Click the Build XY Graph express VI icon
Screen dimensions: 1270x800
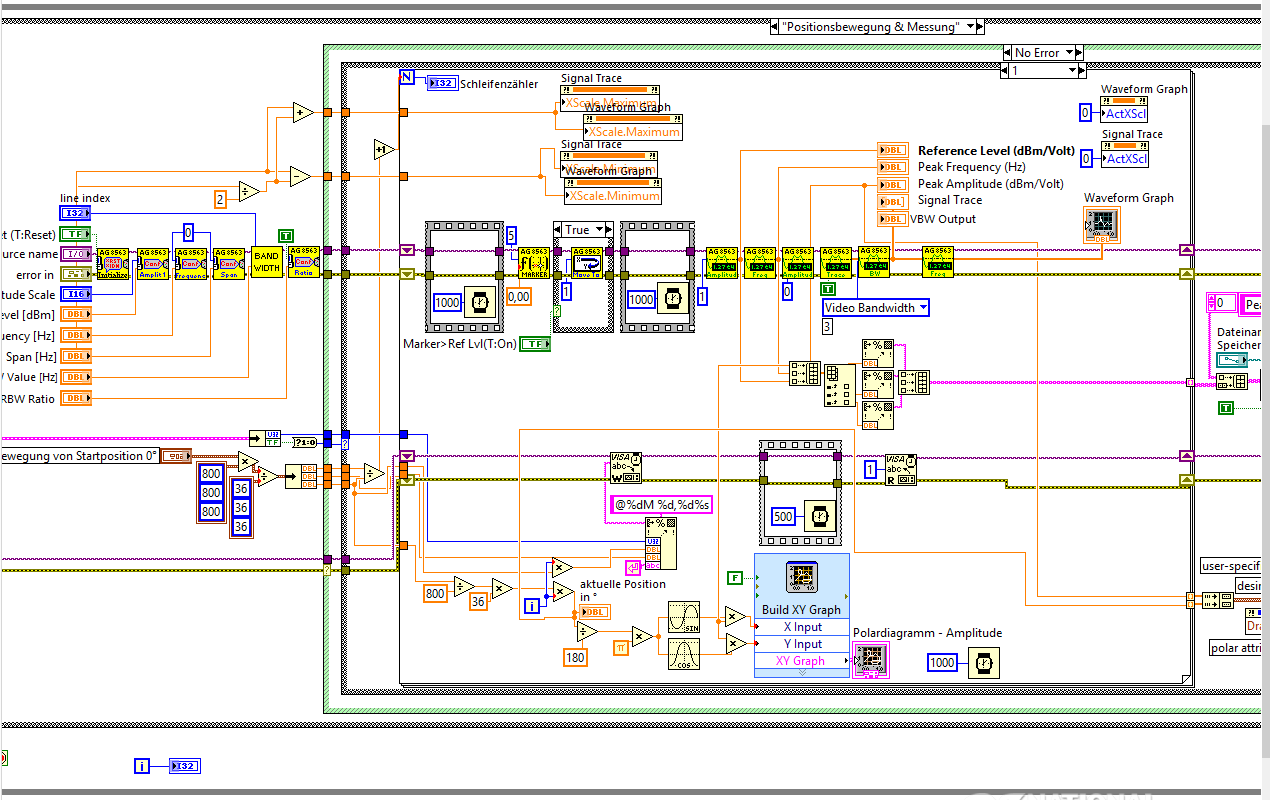pyautogui.click(x=802, y=578)
